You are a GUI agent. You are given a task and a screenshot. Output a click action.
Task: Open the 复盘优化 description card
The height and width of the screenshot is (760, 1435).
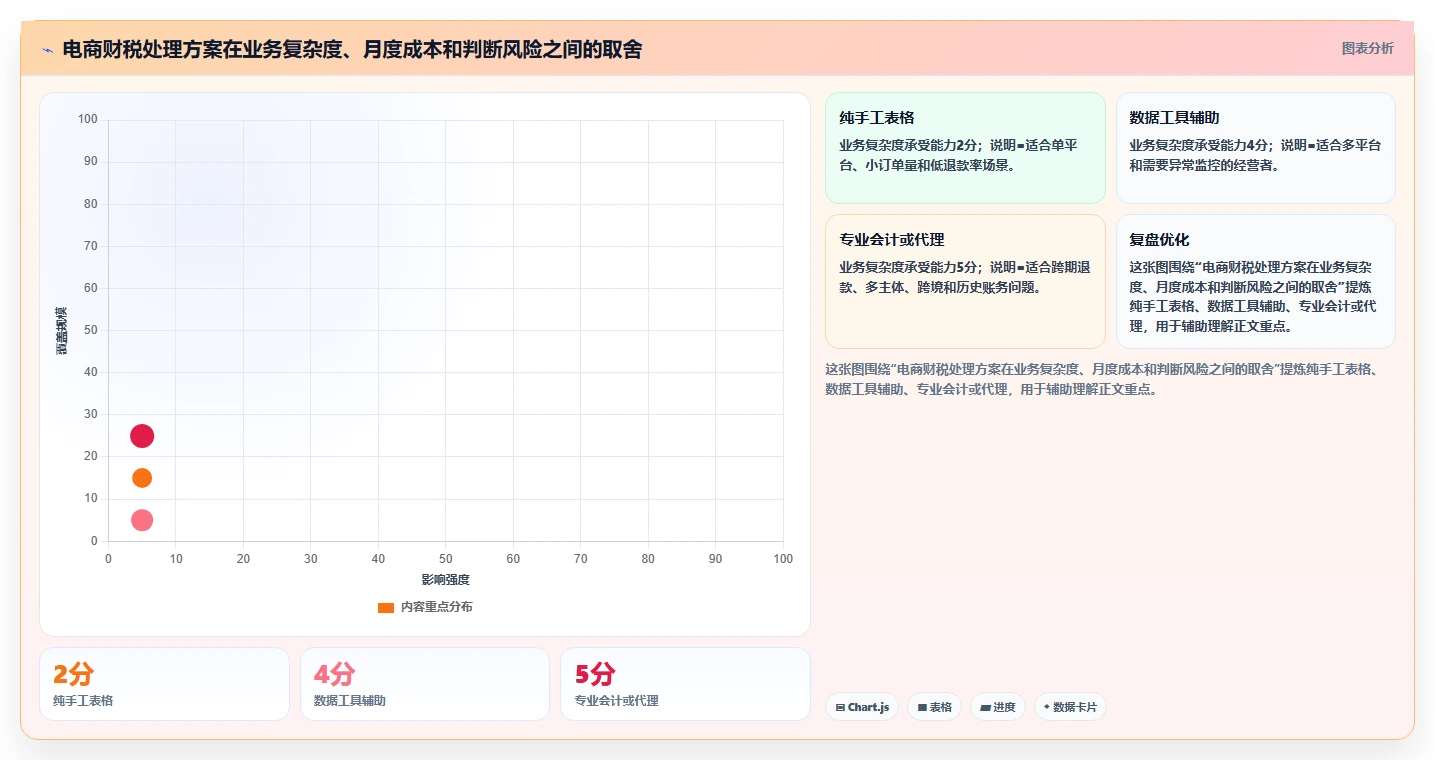click(1255, 281)
